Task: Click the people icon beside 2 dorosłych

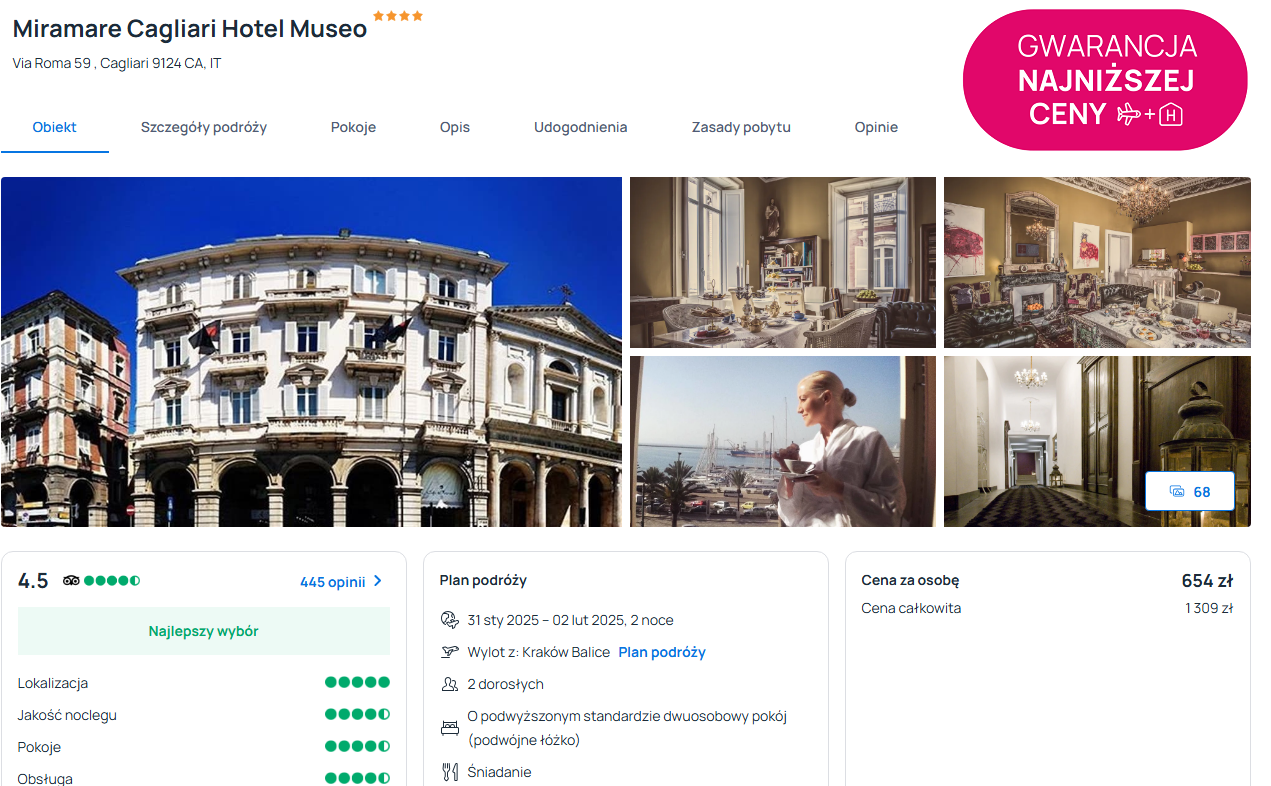Action: click(x=450, y=684)
